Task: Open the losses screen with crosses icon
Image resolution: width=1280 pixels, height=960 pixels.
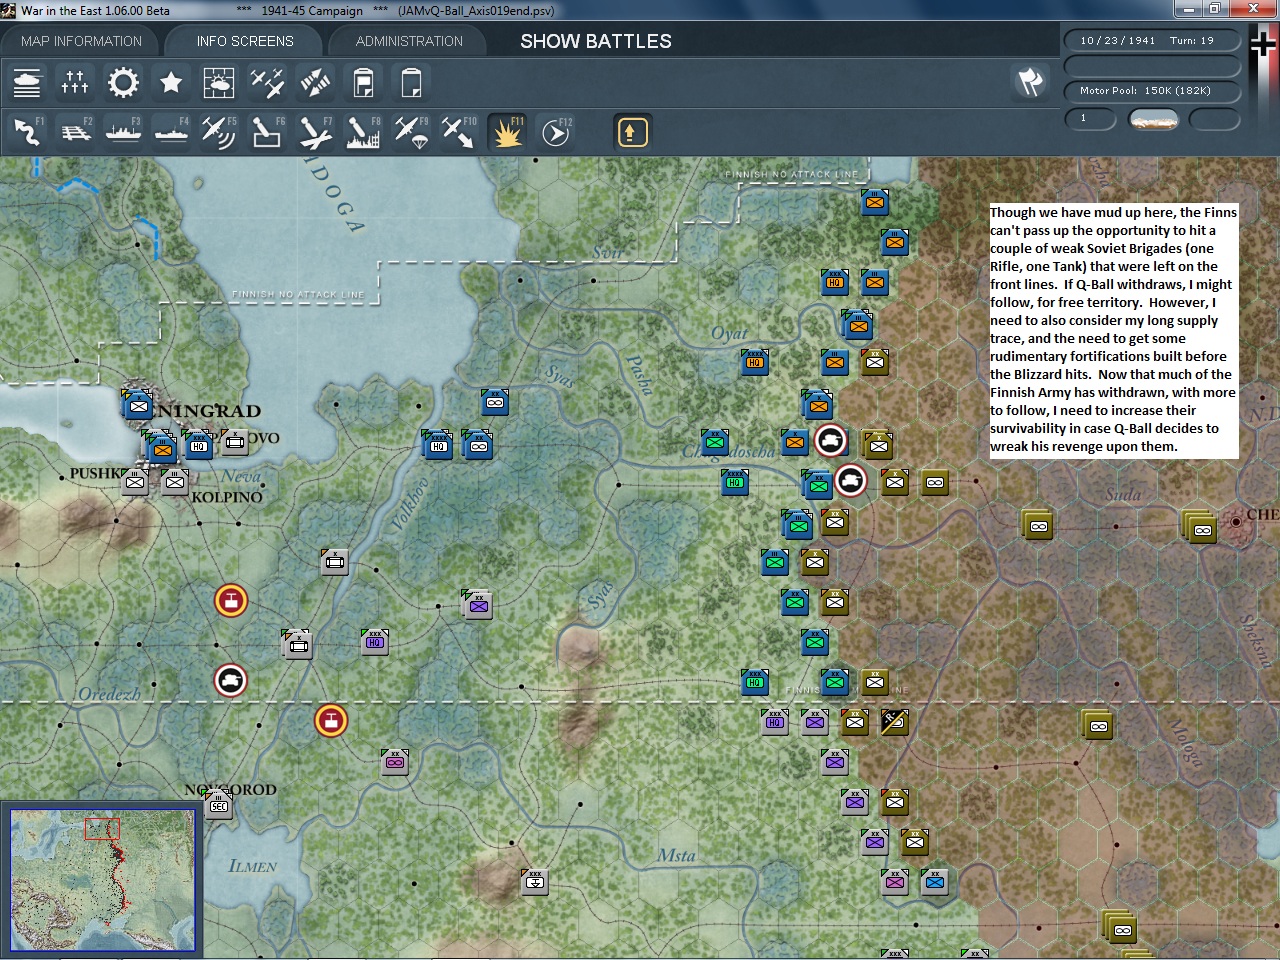Action: (x=75, y=82)
